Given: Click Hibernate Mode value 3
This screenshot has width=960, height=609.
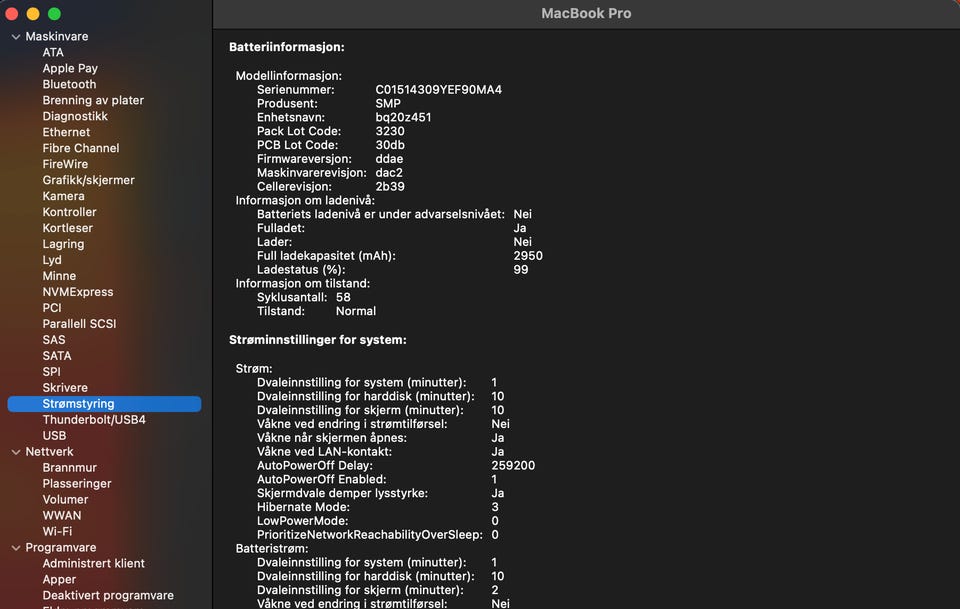Looking at the screenshot, I should click(495, 507).
